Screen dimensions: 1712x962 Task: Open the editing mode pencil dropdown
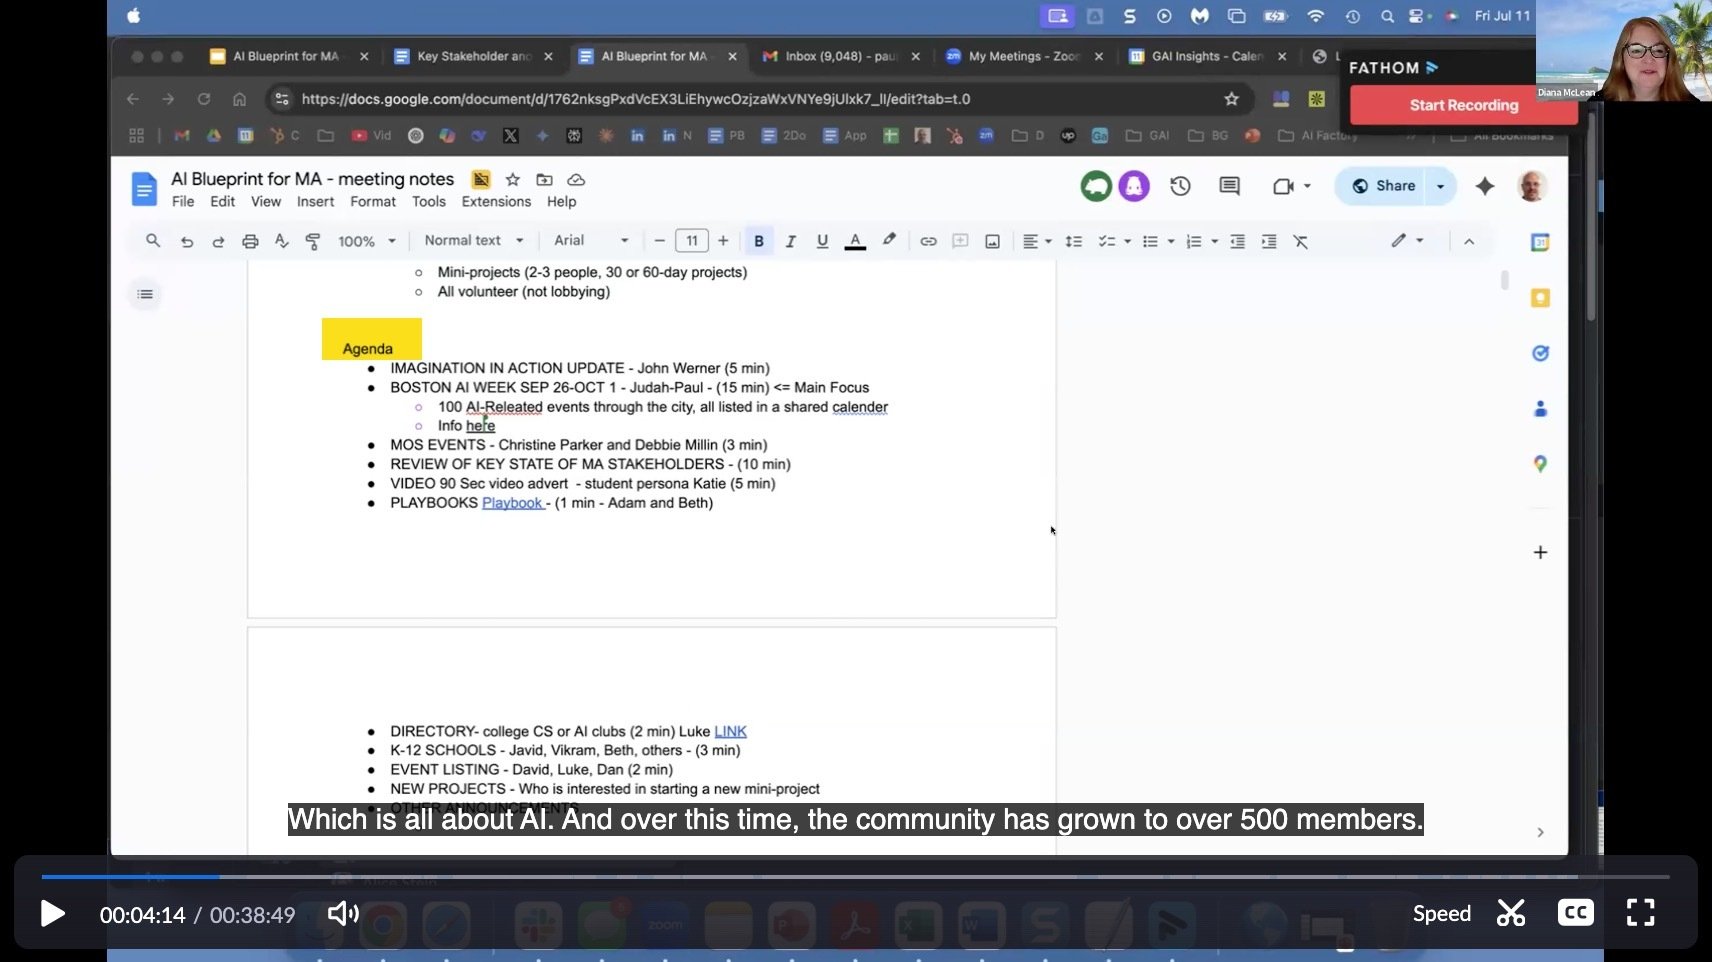pyautogui.click(x=1407, y=241)
